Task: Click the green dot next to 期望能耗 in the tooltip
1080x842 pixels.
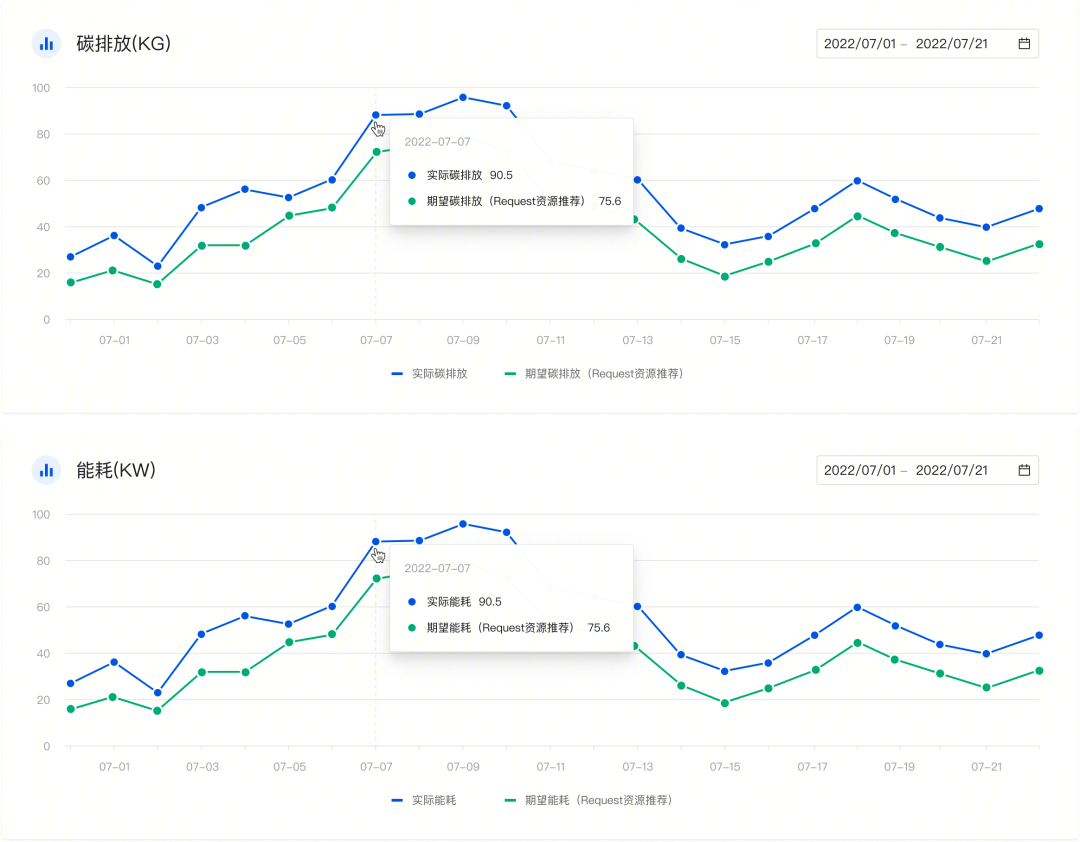Action: (411, 628)
